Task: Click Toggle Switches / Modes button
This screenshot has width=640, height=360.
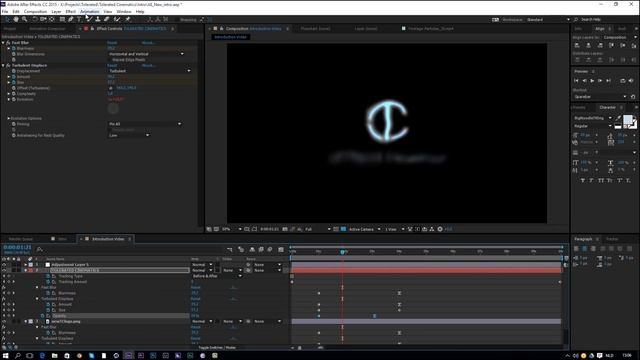Action: click(x=217, y=348)
